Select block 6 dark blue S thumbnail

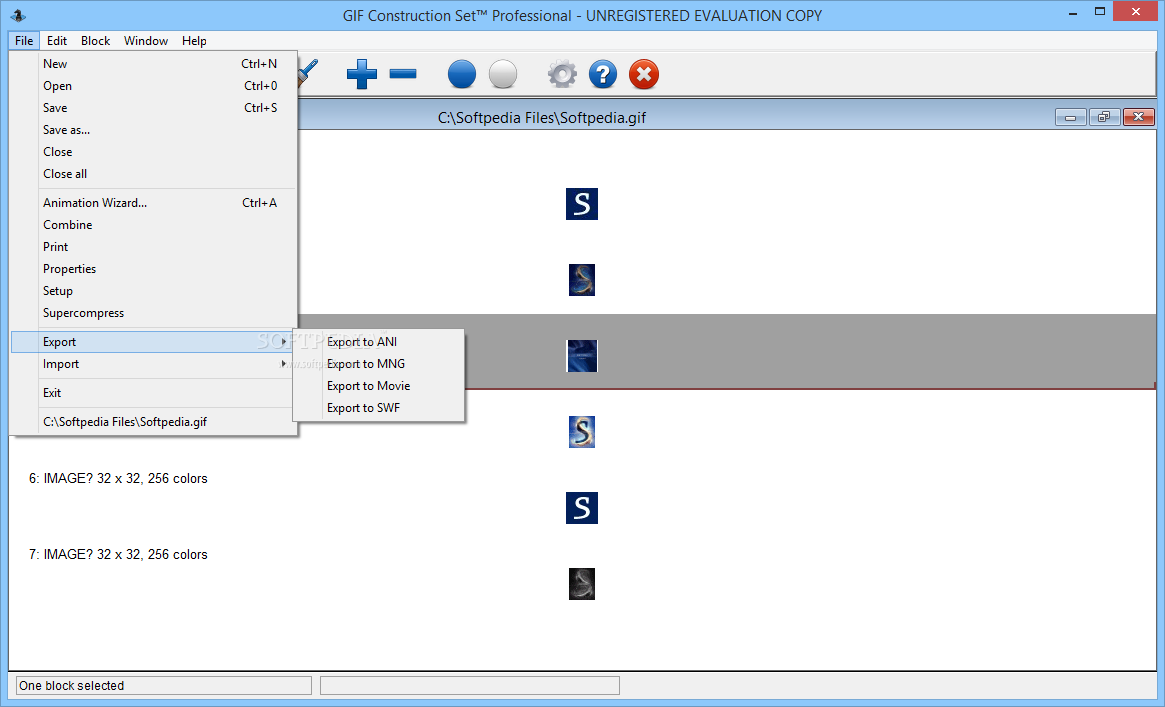coord(582,508)
